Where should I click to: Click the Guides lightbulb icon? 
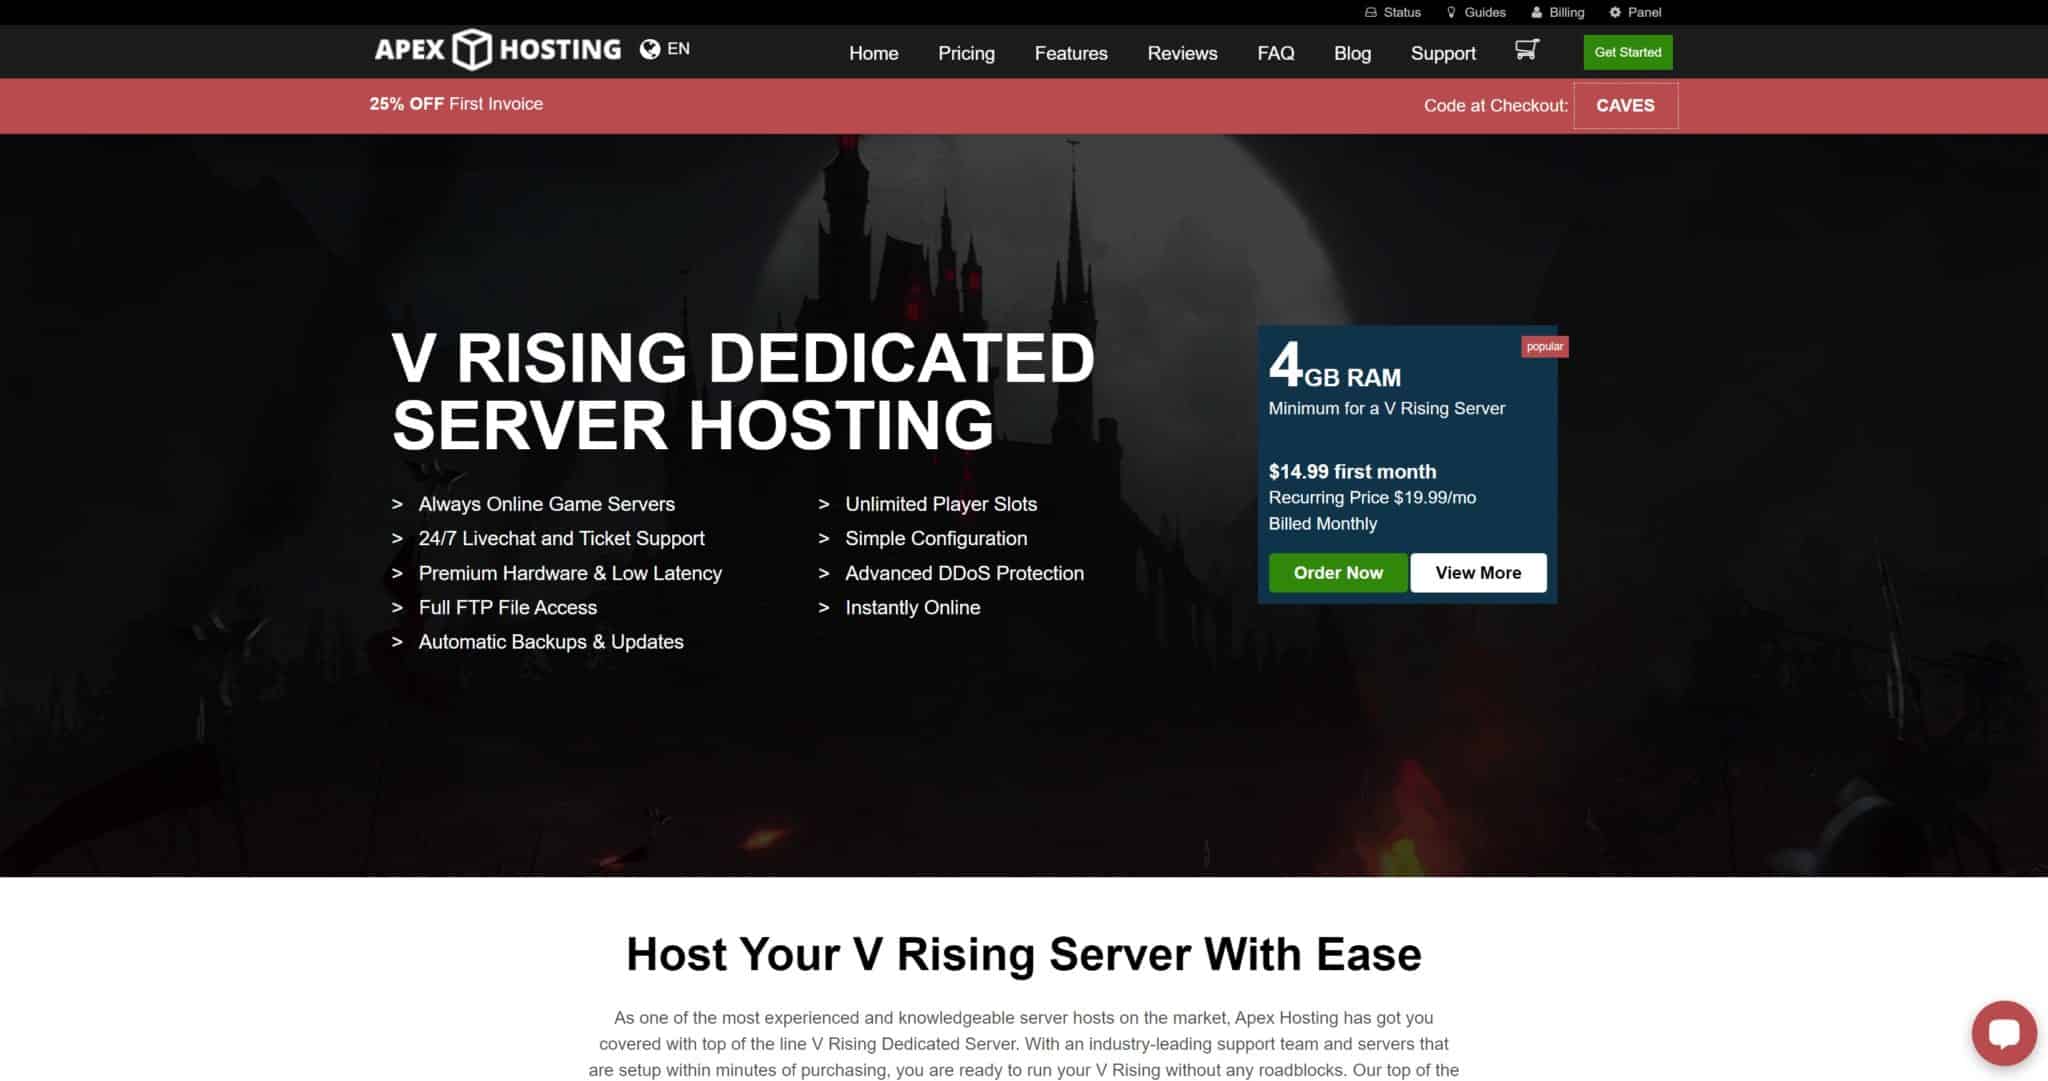point(1451,12)
